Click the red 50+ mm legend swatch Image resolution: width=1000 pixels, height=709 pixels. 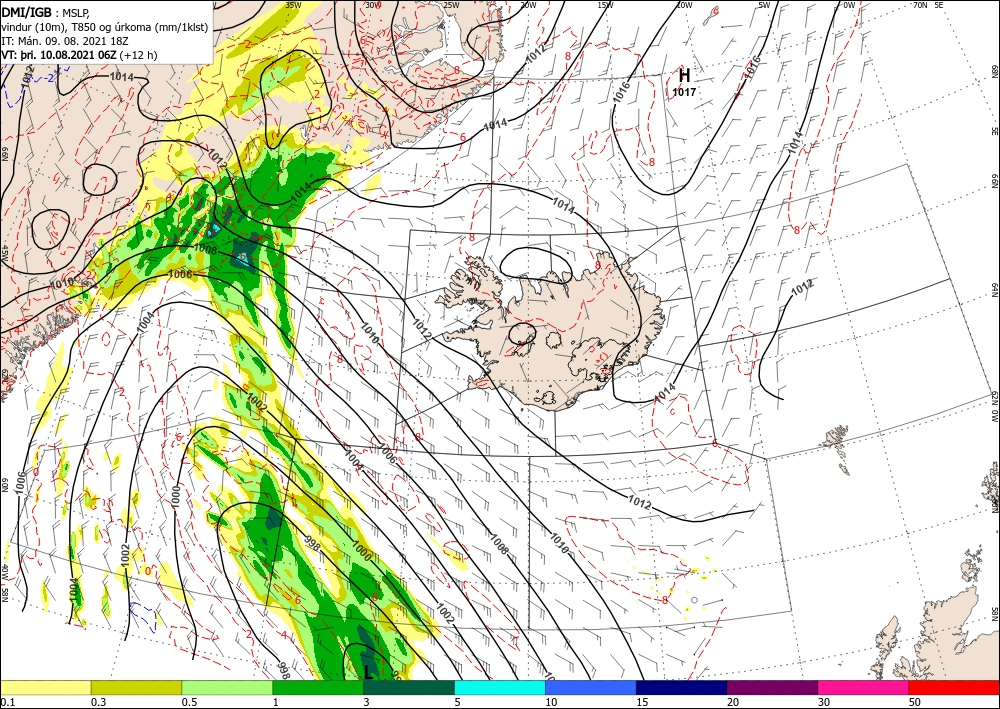tap(954, 687)
